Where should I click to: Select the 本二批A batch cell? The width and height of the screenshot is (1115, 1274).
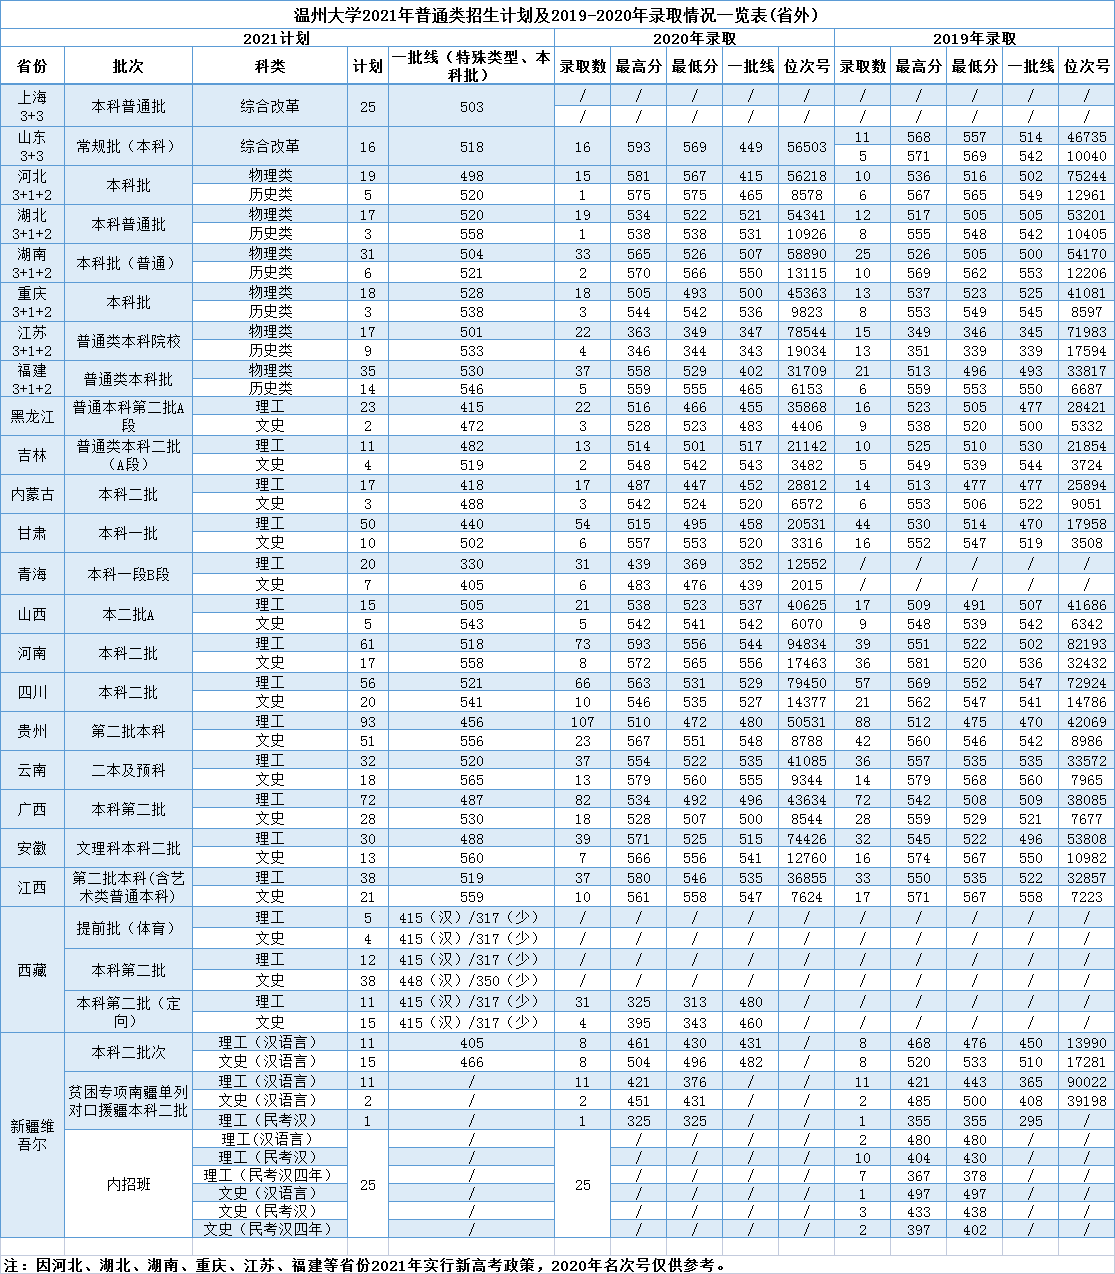tap(128, 614)
